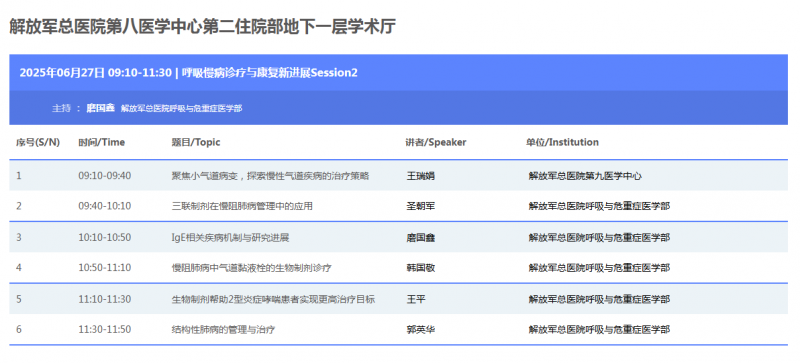Click serial number 1 in the 09:10-09:40 row

coord(19,176)
